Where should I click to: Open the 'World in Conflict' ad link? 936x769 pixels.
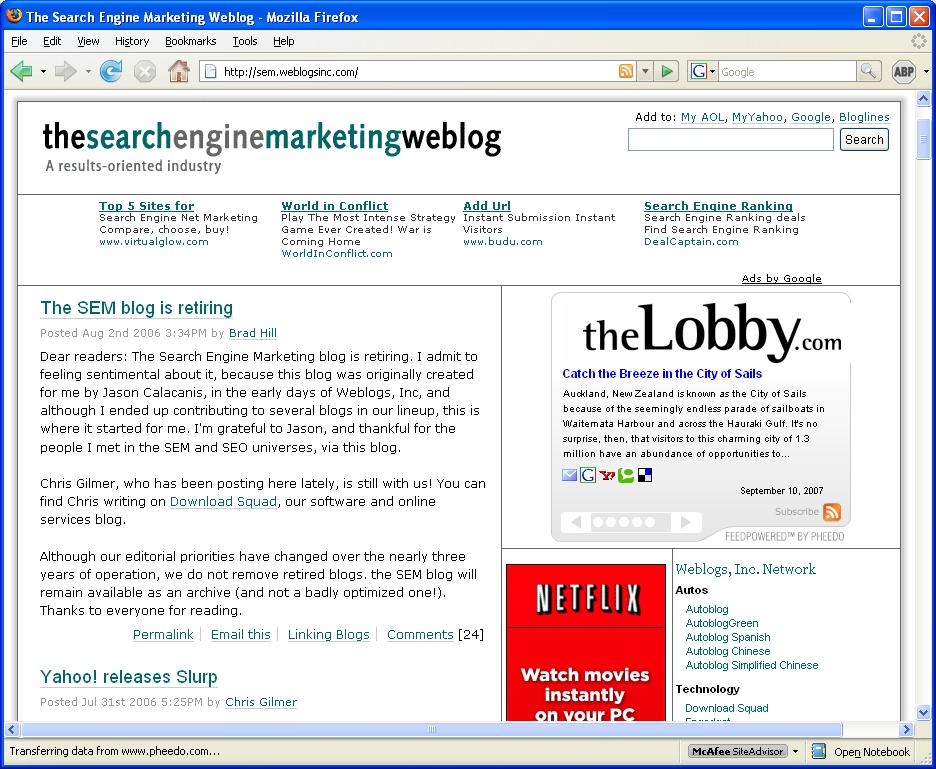pyautogui.click(x=334, y=206)
